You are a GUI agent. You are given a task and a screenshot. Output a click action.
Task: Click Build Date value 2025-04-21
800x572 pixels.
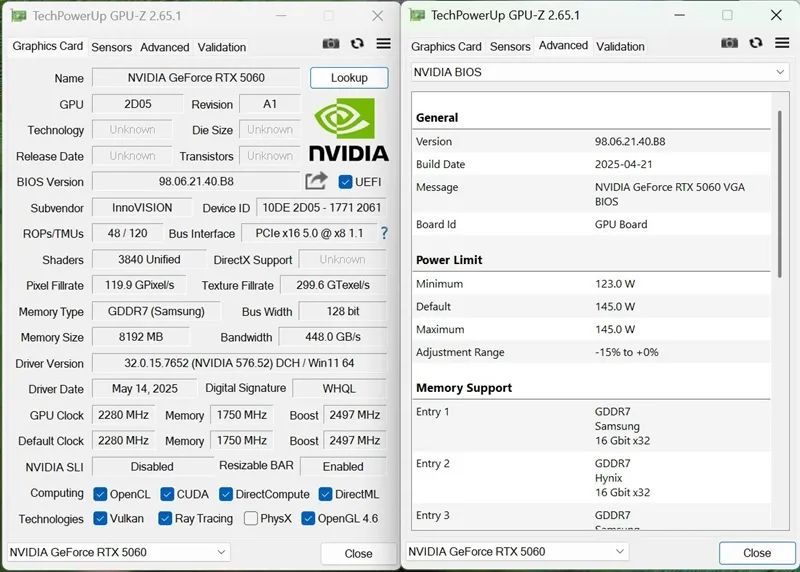pyautogui.click(x=623, y=164)
